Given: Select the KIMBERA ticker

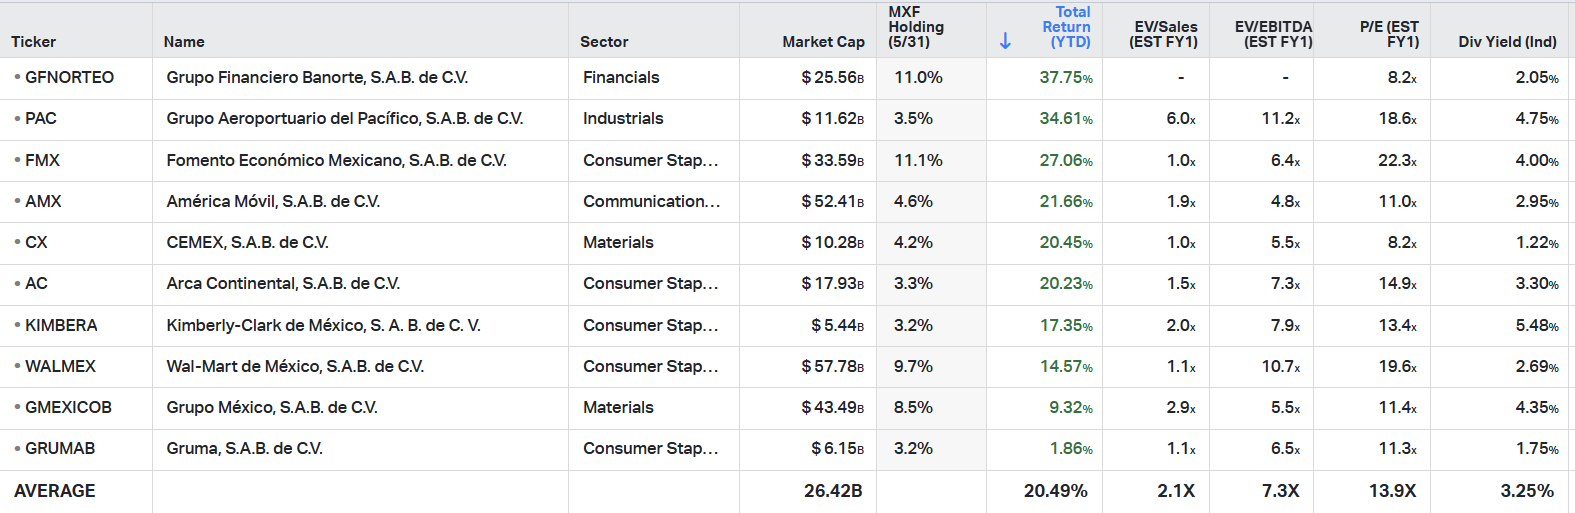Looking at the screenshot, I should click(x=61, y=325).
